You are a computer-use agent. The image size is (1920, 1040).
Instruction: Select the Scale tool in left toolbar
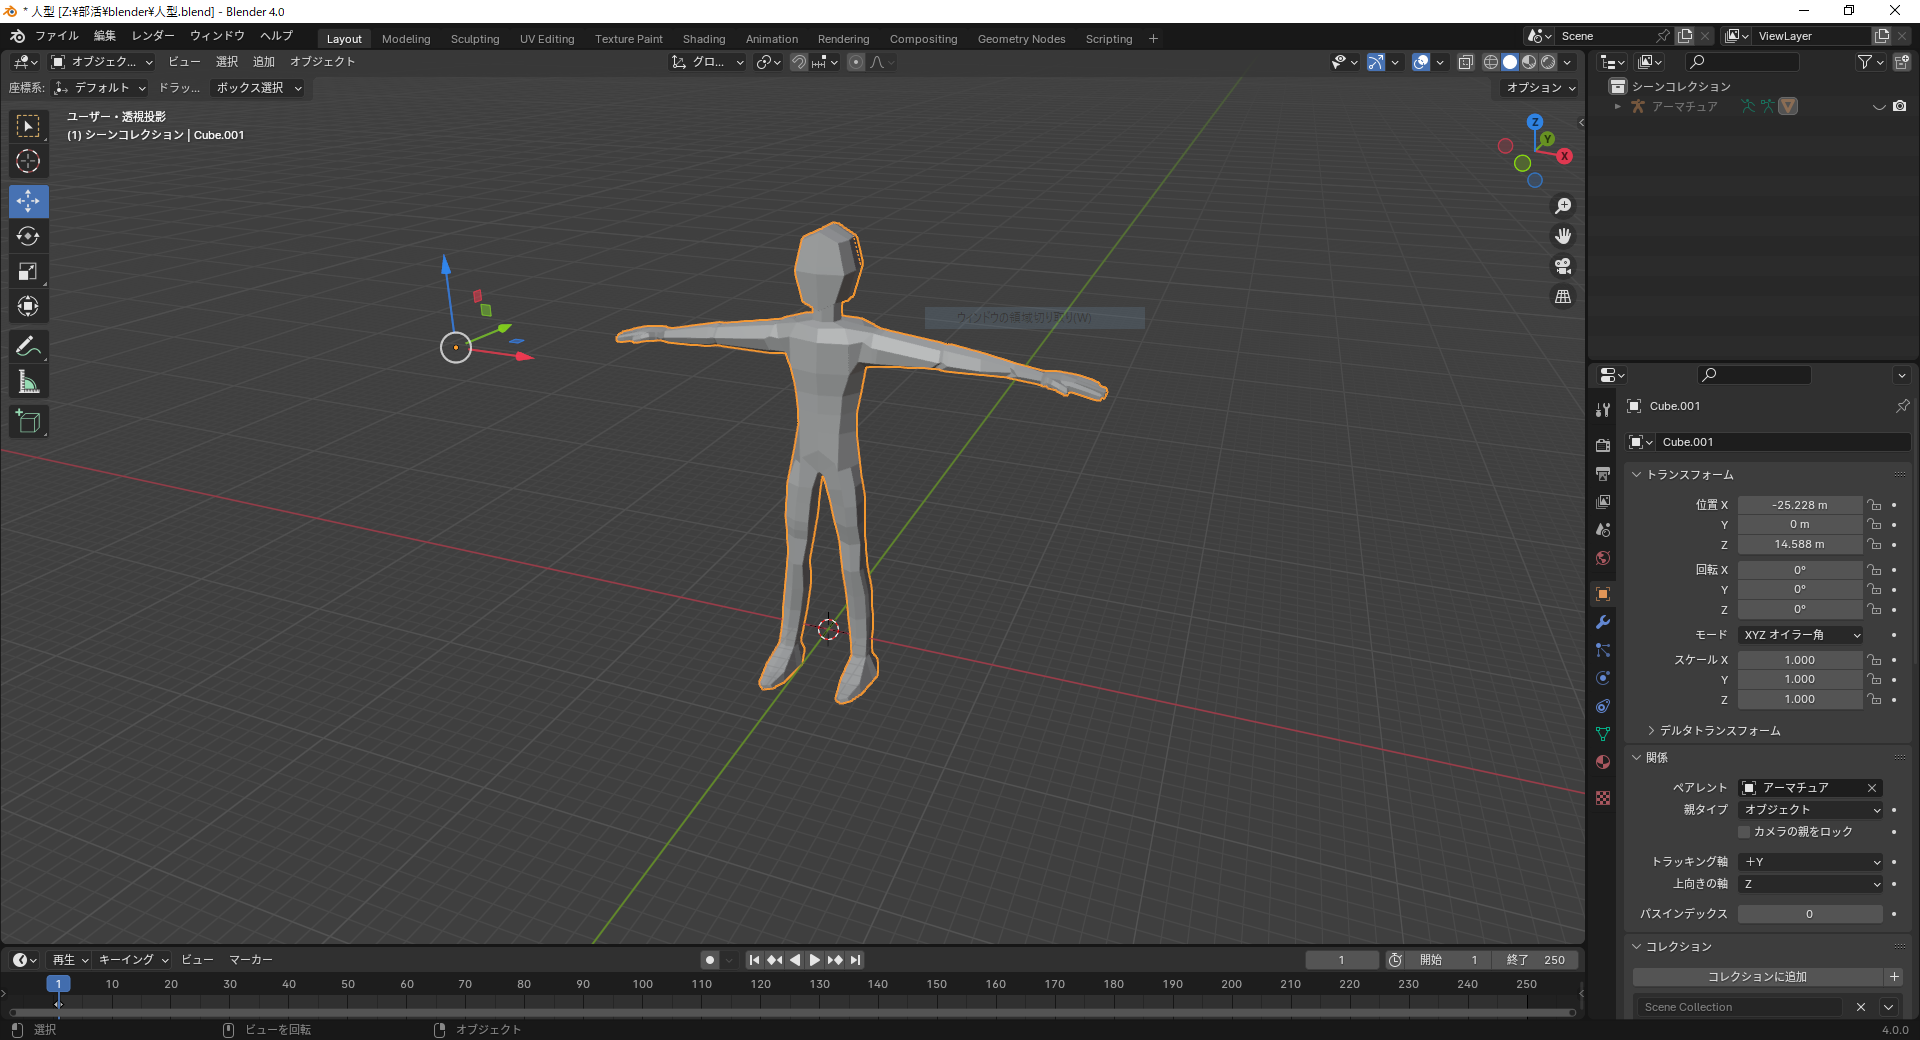(28, 271)
